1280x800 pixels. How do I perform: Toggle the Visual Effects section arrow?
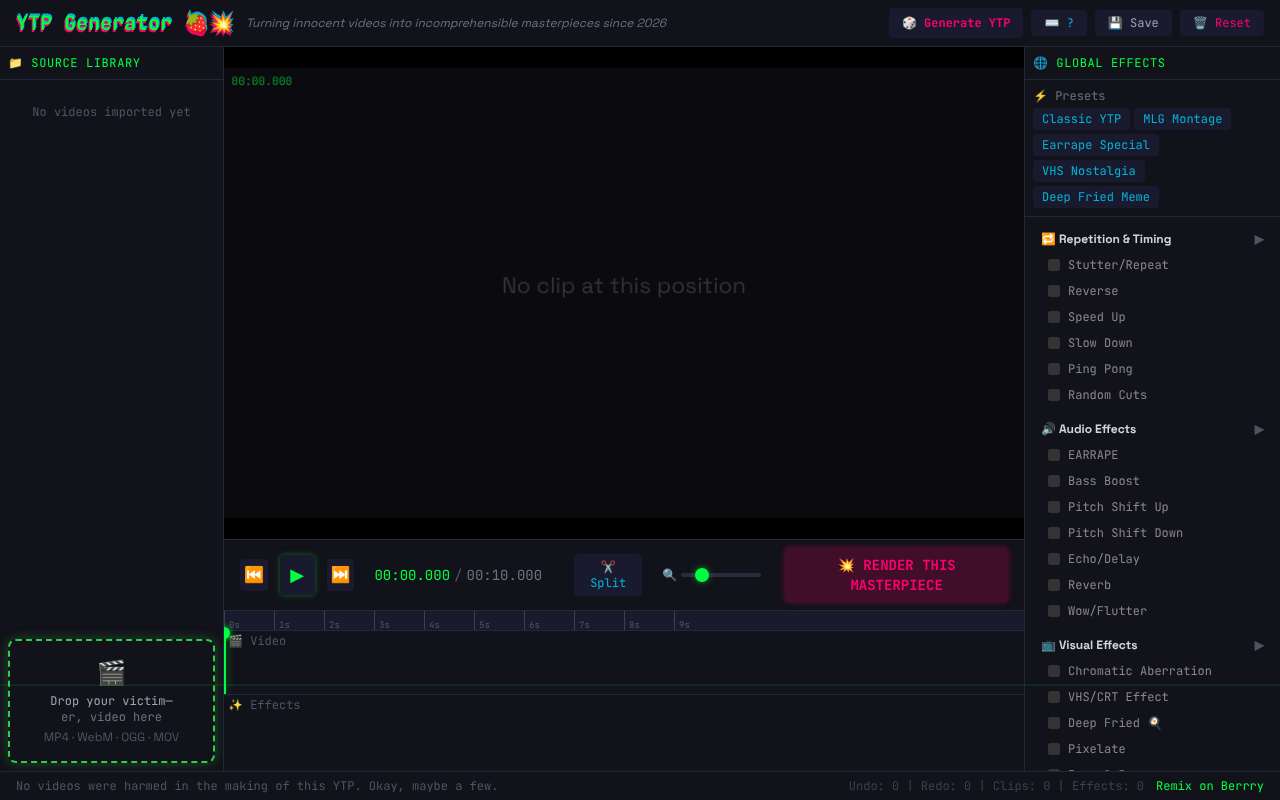[x=1259, y=645]
